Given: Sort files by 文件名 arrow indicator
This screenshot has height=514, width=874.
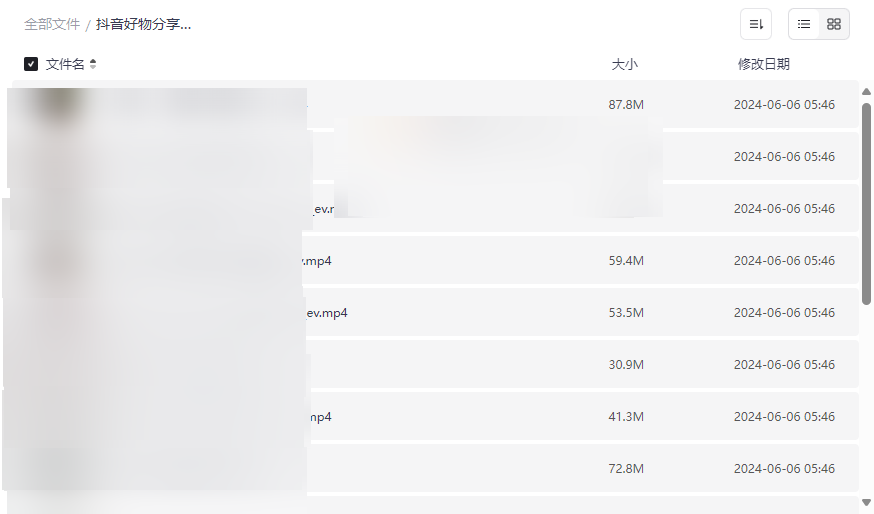Looking at the screenshot, I should pos(93,64).
